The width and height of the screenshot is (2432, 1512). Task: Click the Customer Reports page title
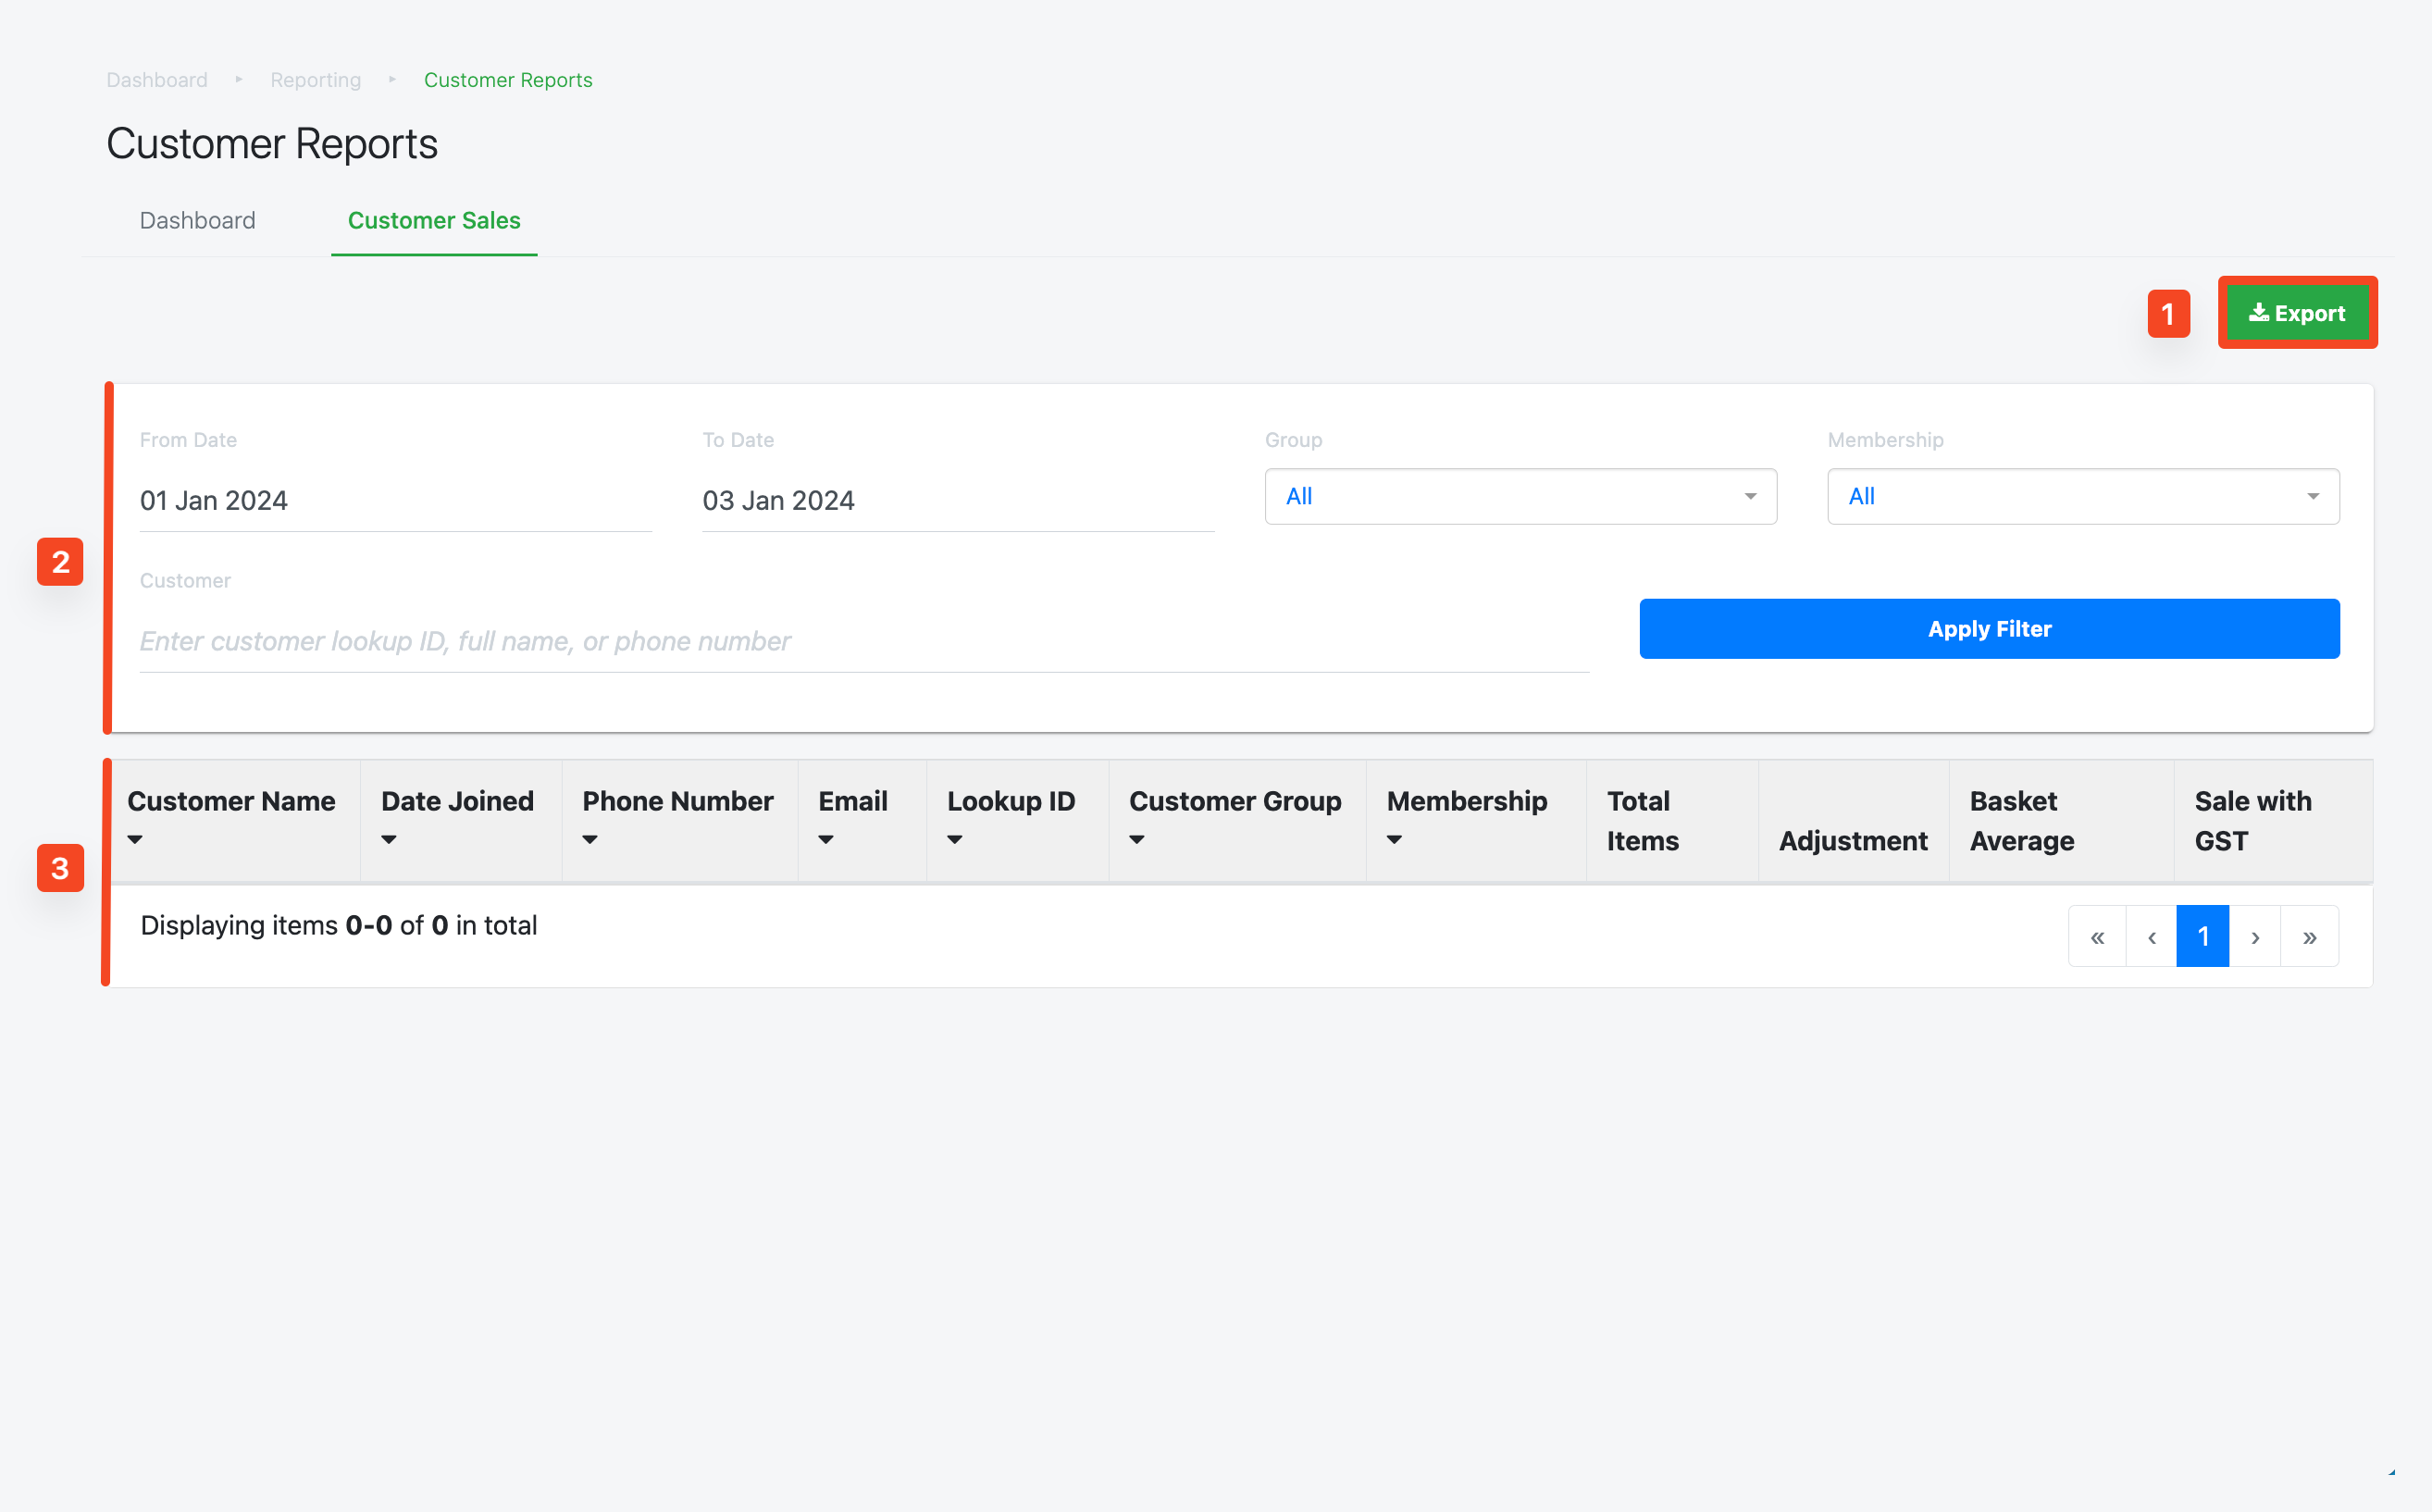point(272,144)
